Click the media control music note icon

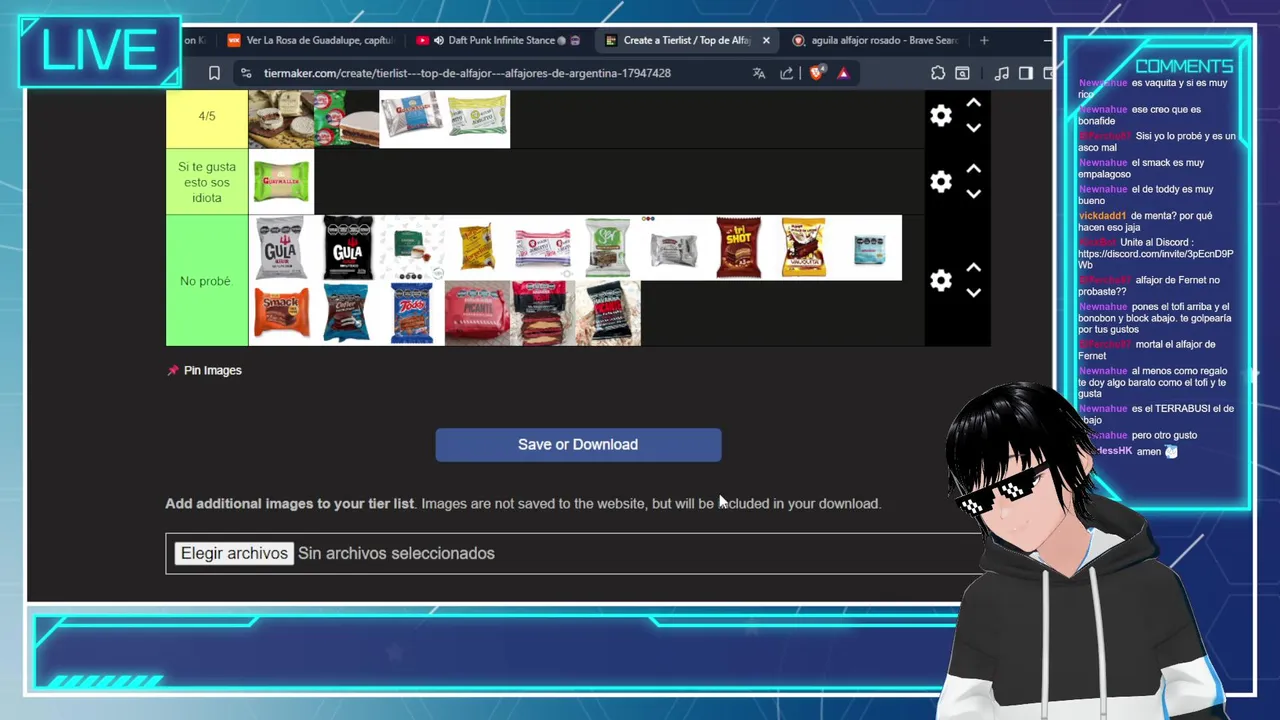click(x=1001, y=73)
